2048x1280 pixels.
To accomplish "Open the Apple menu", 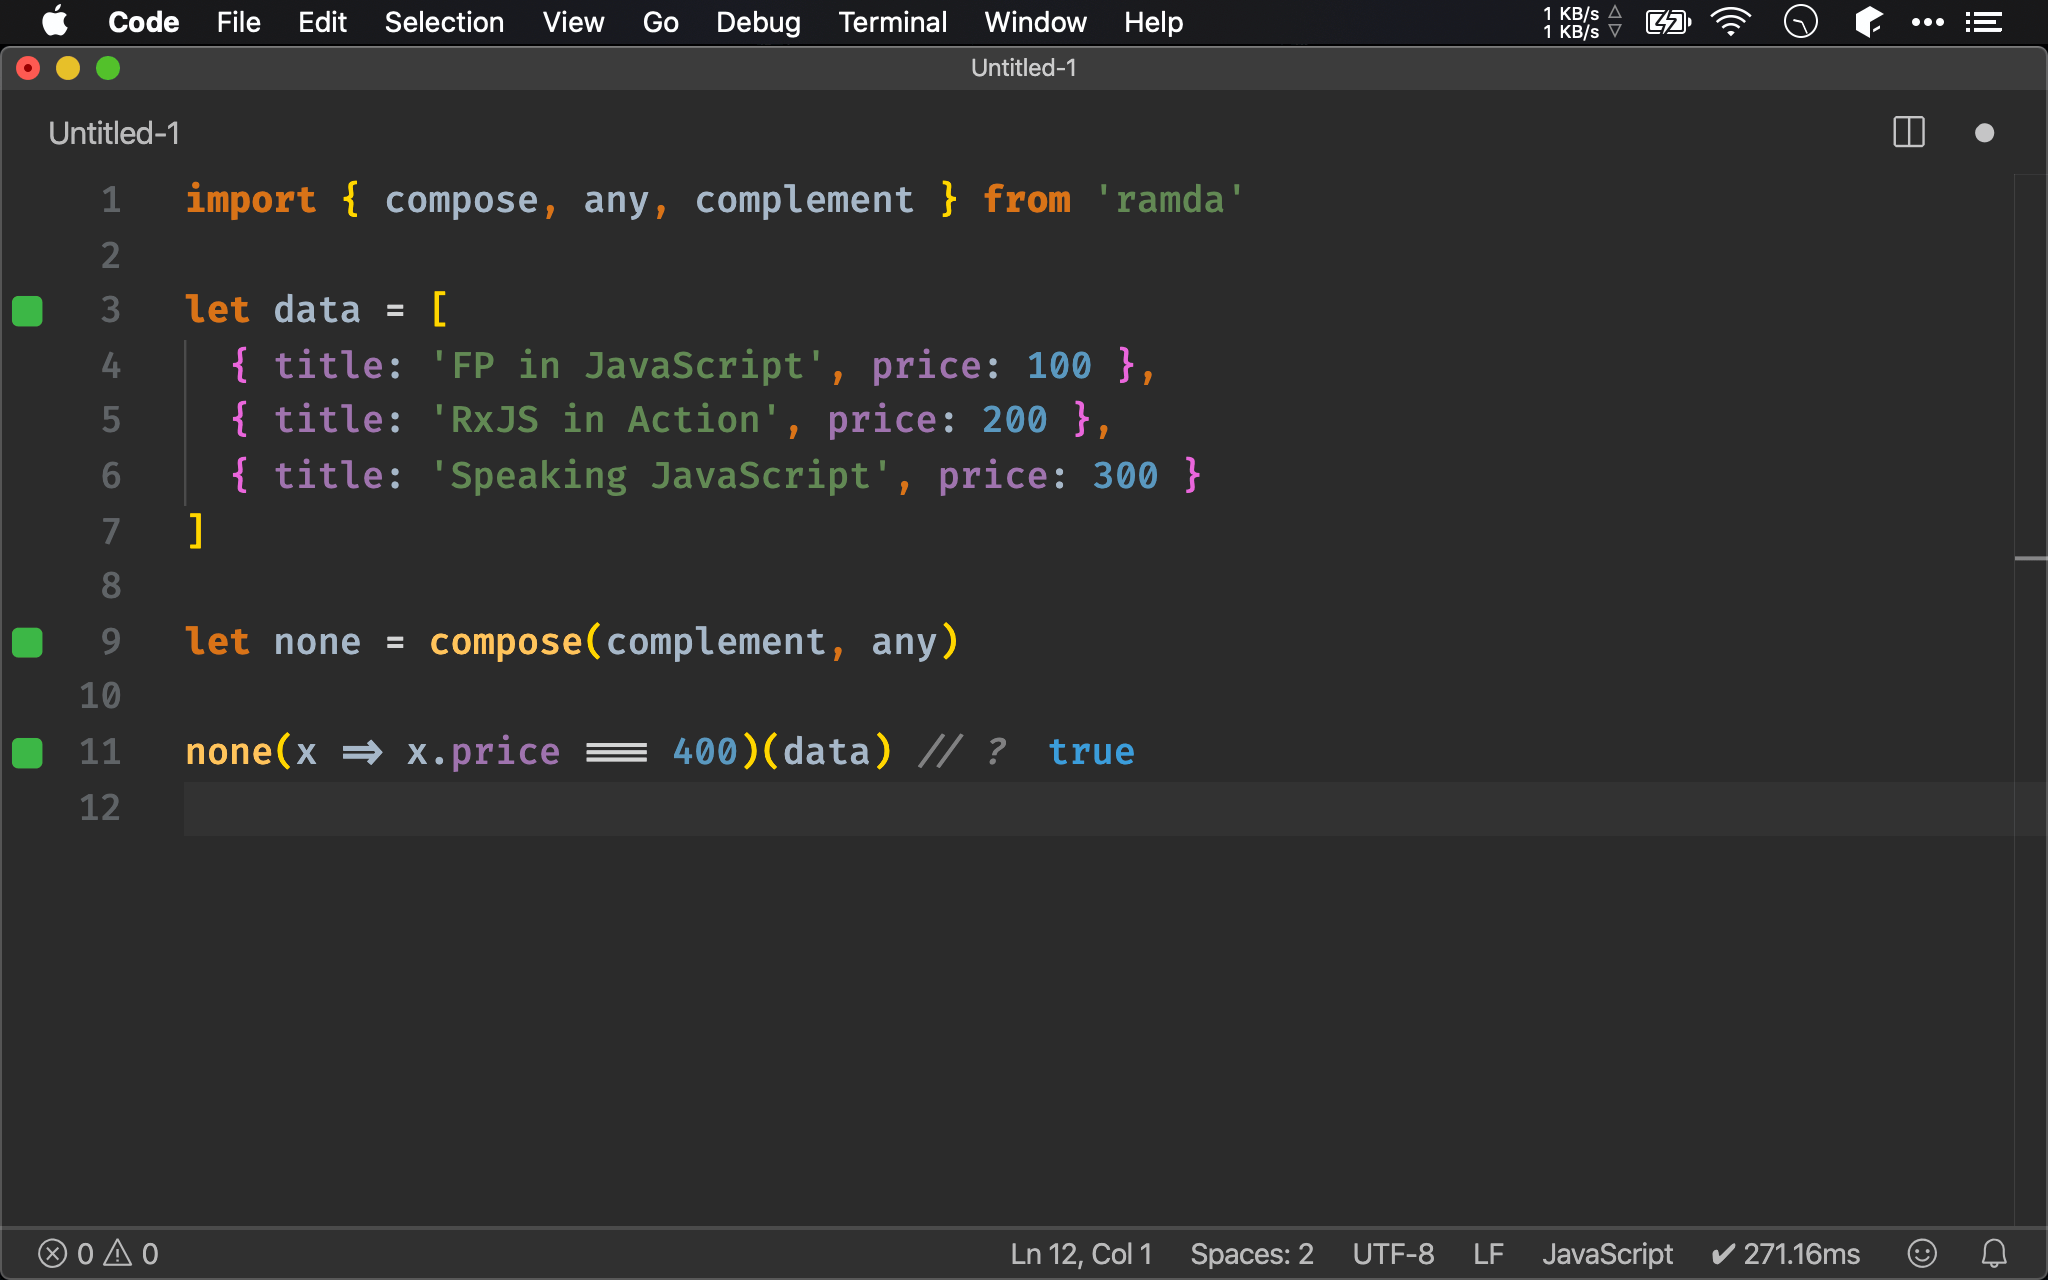I will (x=55, y=22).
